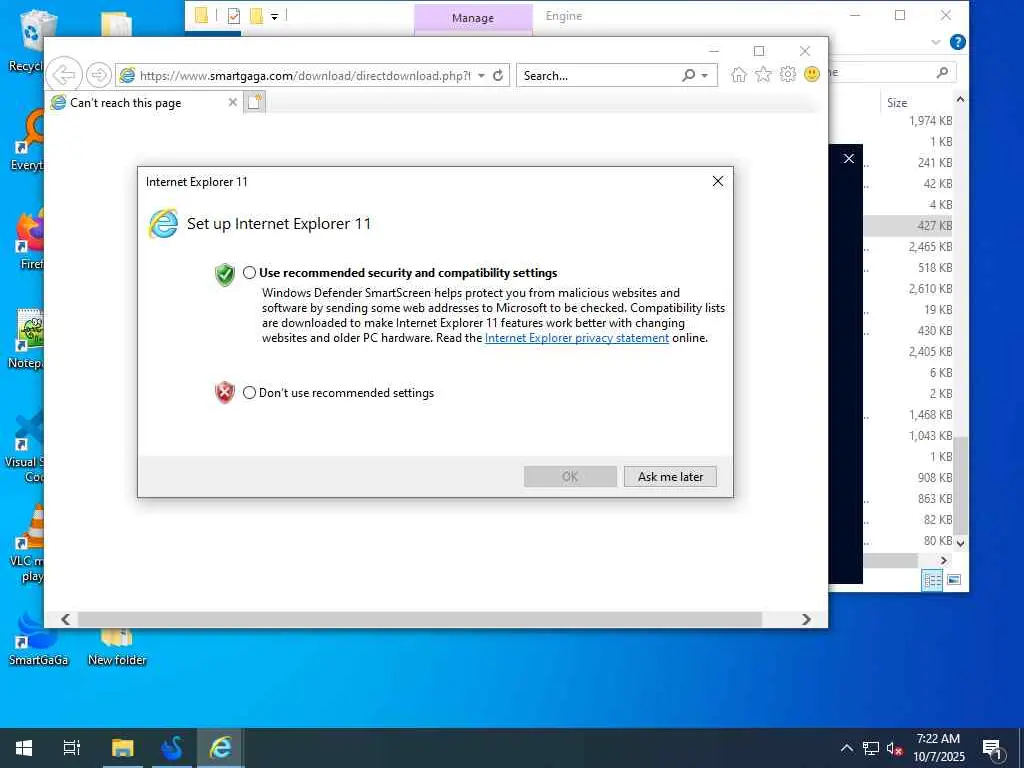Select the Firefox desktop shortcut
The width and height of the screenshot is (1024, 768).
[29, 238]
